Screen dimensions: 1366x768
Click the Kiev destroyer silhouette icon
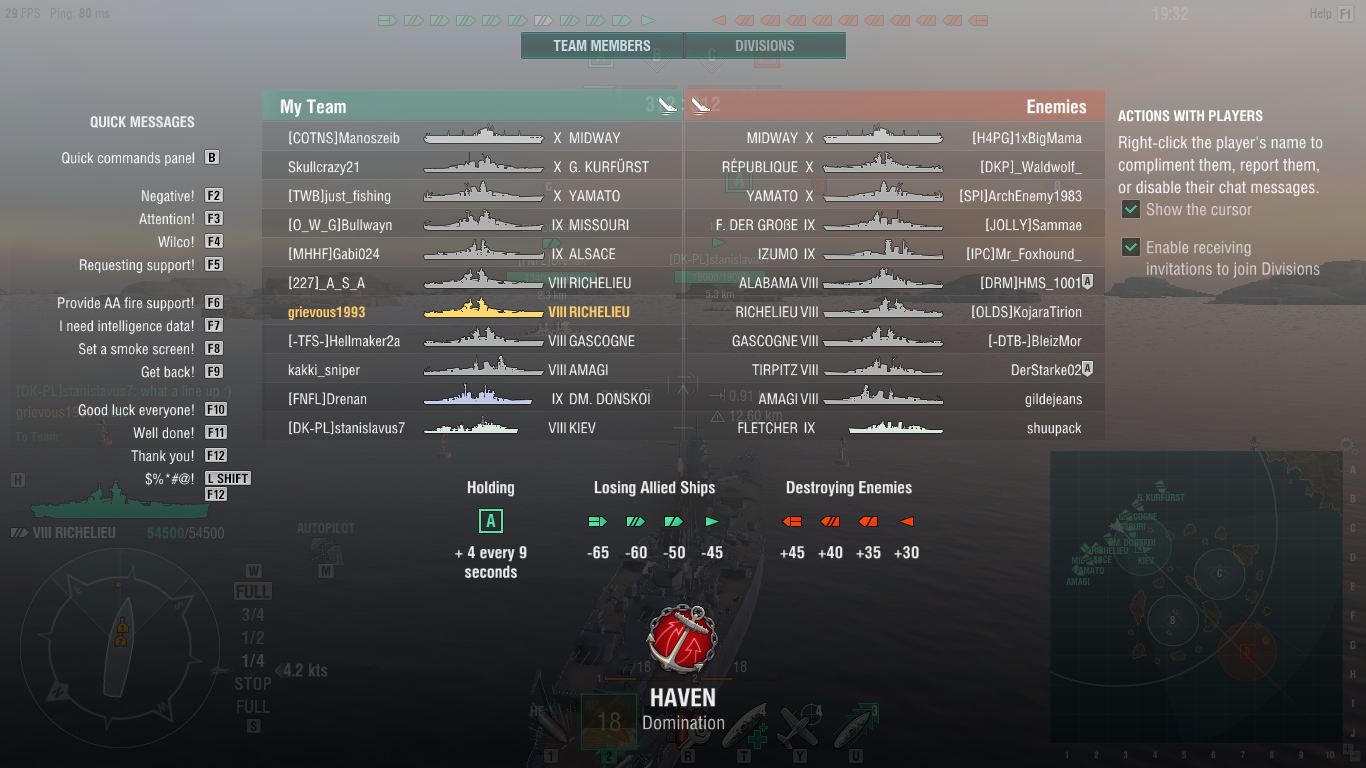[471, 428]
